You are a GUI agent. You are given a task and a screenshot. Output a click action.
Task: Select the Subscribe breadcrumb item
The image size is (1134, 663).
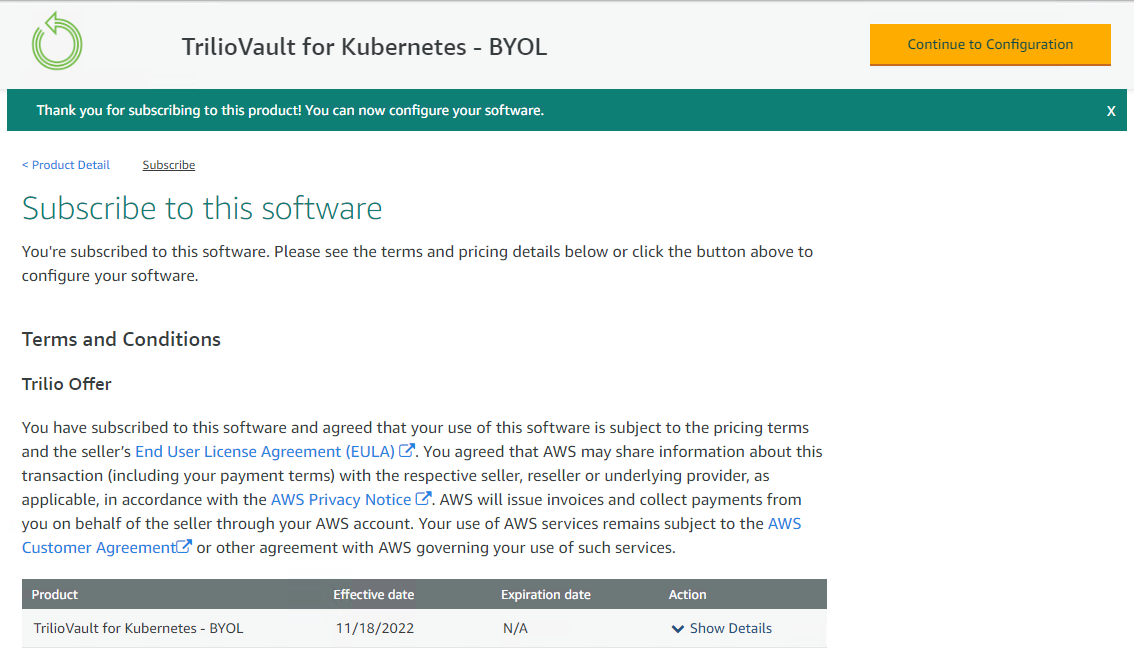click(168, 165)
